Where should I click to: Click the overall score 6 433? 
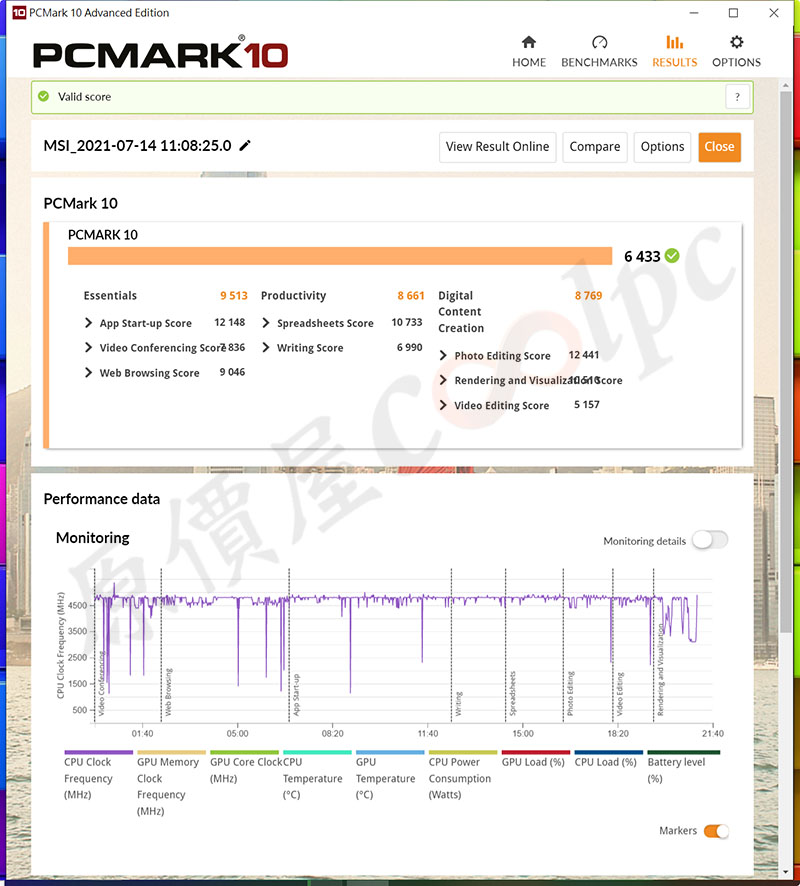click(642, 257)
